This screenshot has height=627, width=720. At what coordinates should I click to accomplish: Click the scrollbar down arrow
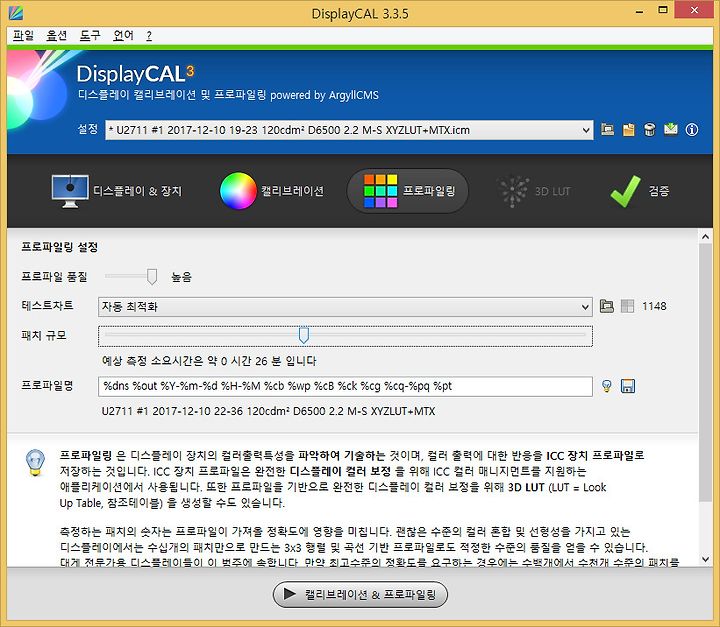pos(705,559)
